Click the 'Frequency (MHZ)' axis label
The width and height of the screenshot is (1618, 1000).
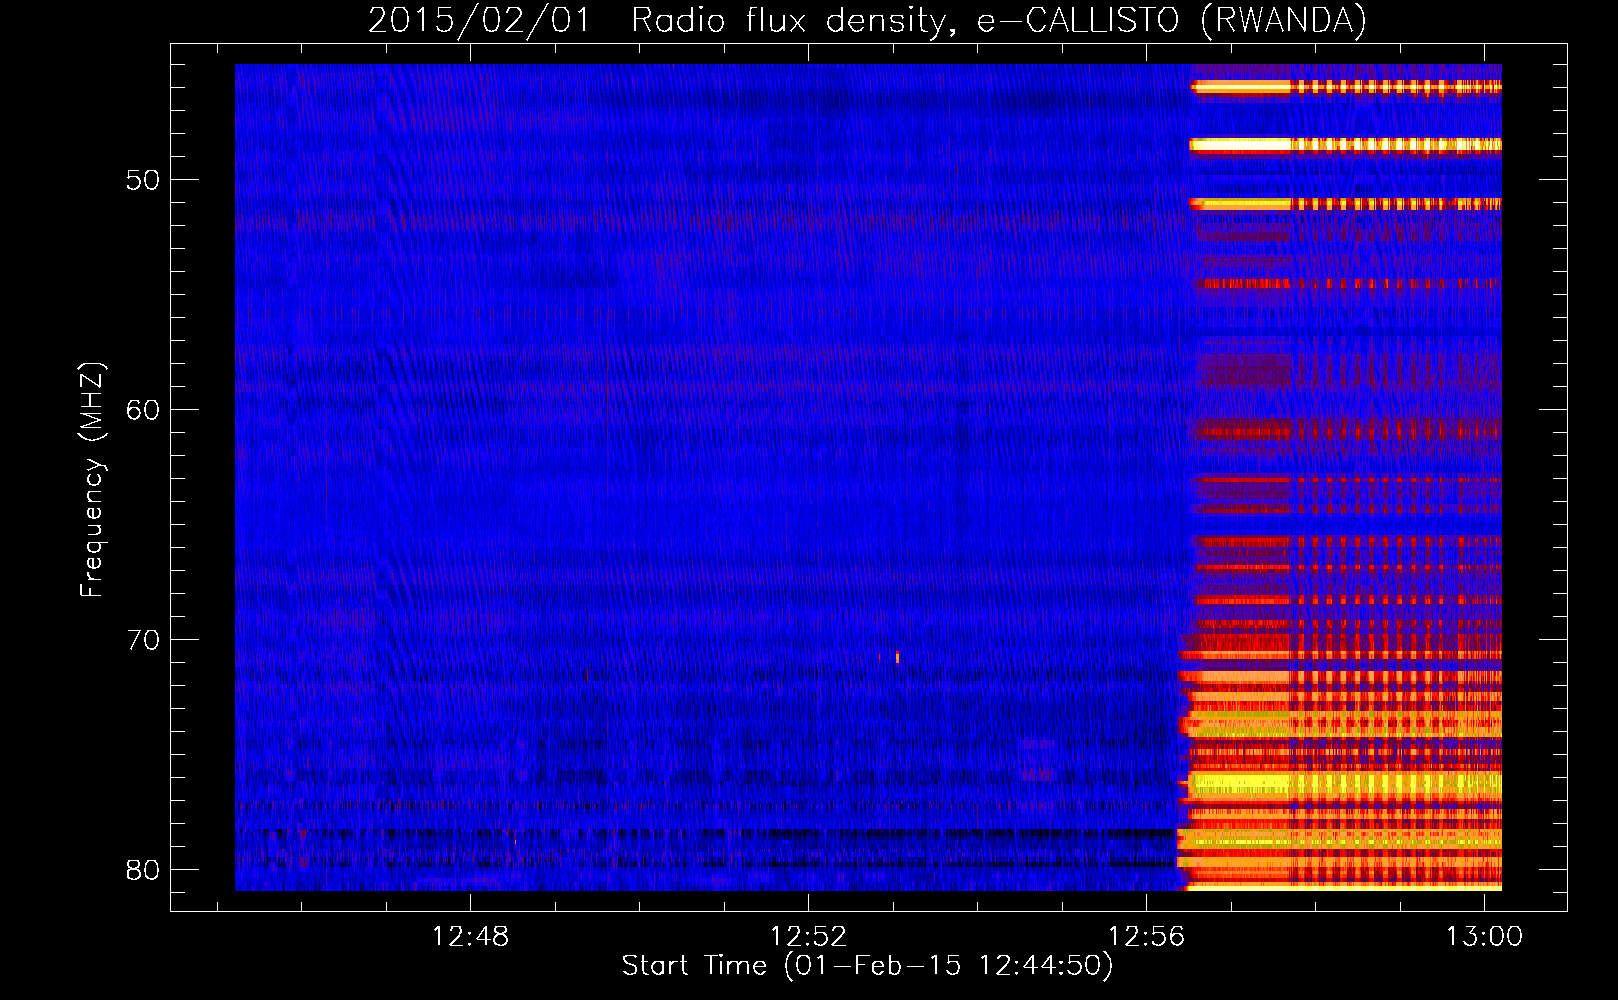click(92, 480)
